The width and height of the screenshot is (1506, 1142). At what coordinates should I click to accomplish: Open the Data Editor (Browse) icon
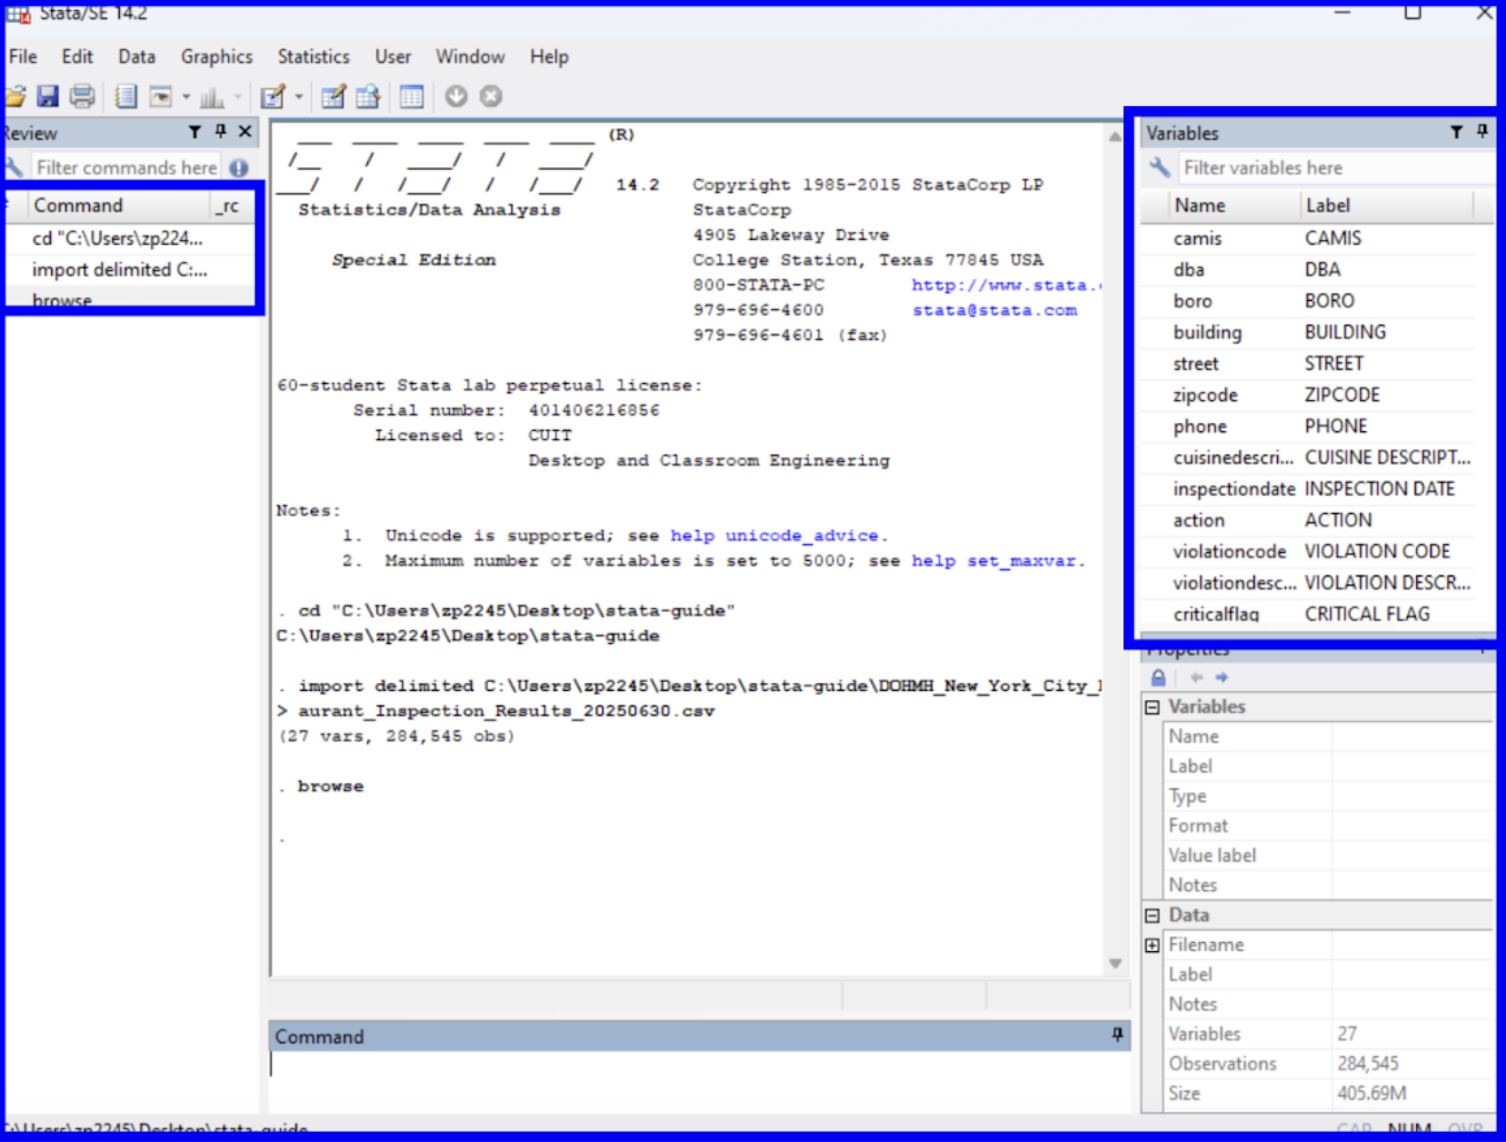tap(368, 96)
